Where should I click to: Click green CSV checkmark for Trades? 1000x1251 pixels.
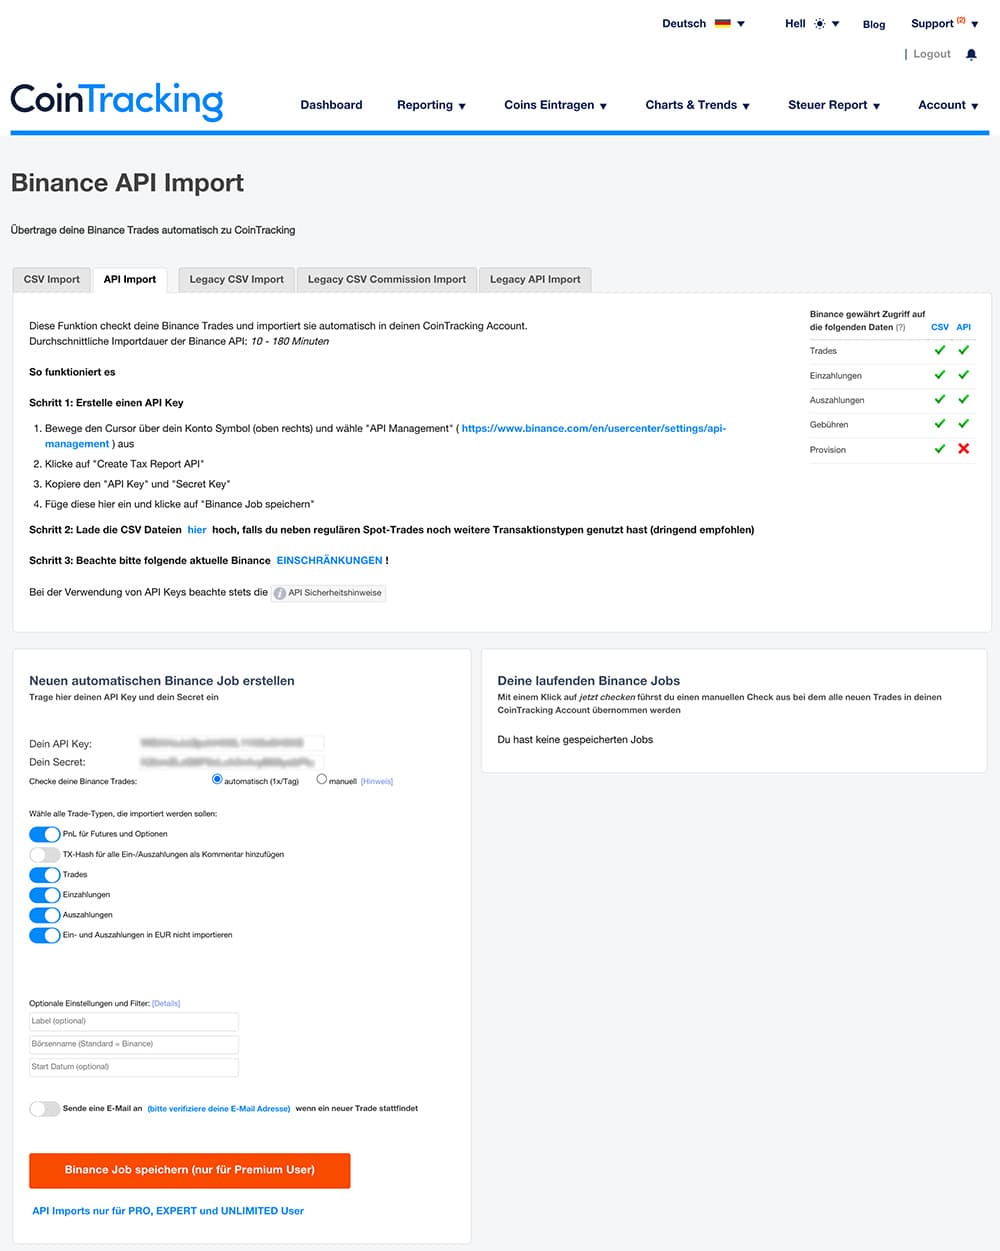940,350
